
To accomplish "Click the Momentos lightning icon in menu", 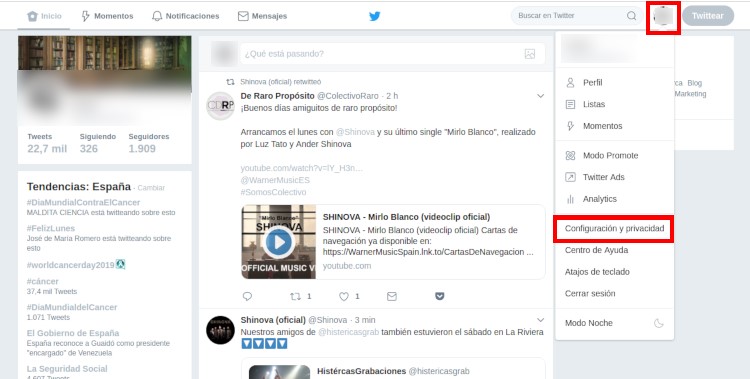I will [x=570, y=126].
